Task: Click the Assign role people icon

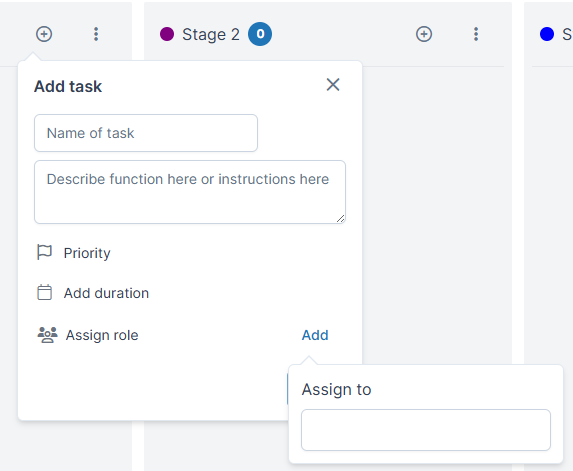Action: pyautogui.click(x=48, y=335)
